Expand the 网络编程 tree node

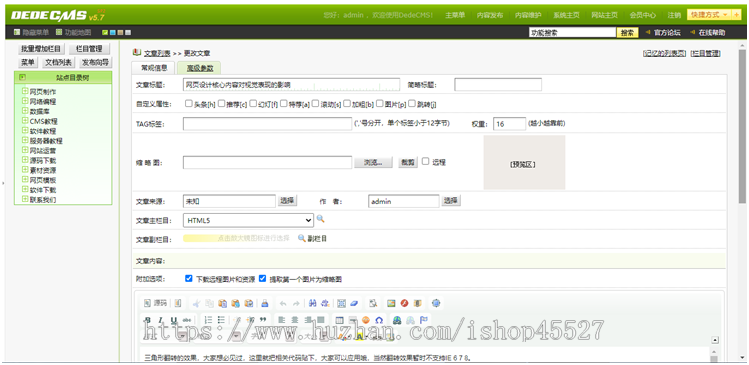(x=25, y=100)
